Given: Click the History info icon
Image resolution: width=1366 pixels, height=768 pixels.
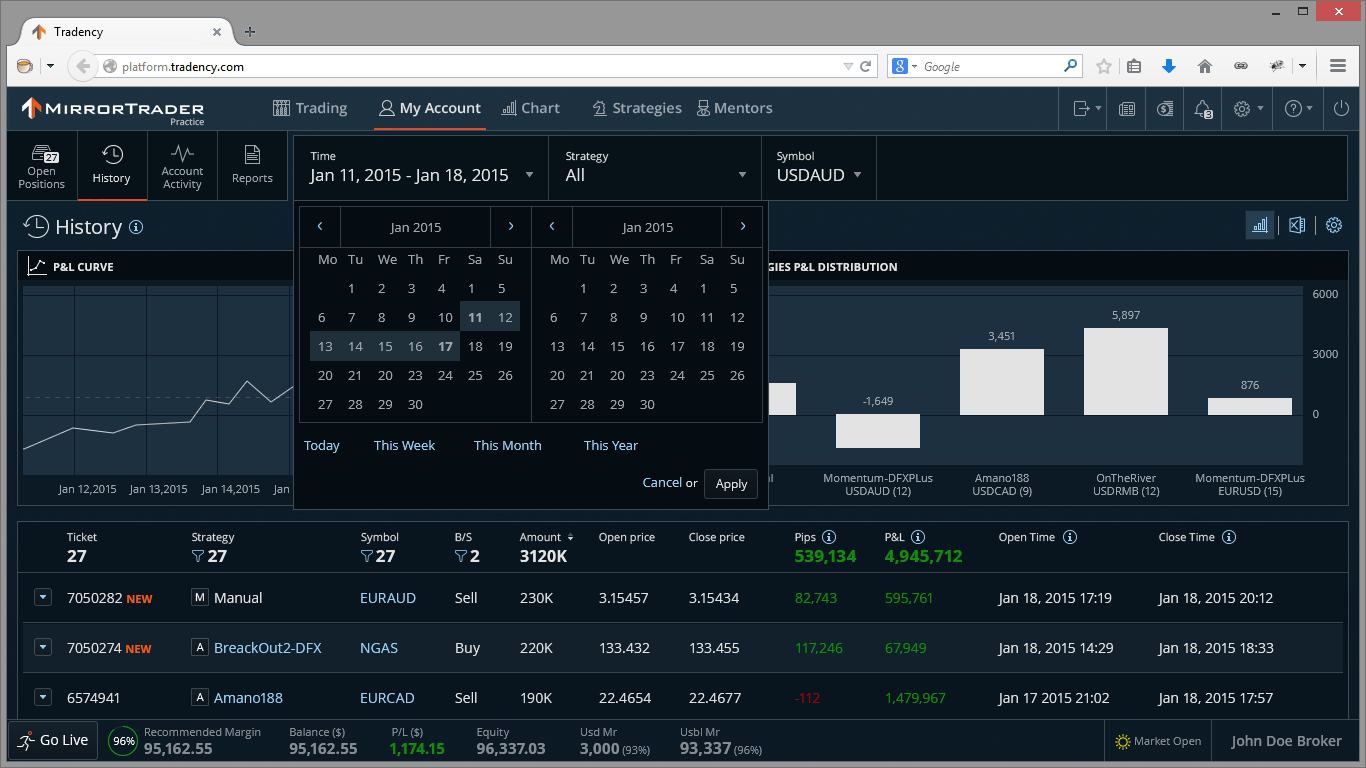Looking at the screenshot, I should pos(136,227).
